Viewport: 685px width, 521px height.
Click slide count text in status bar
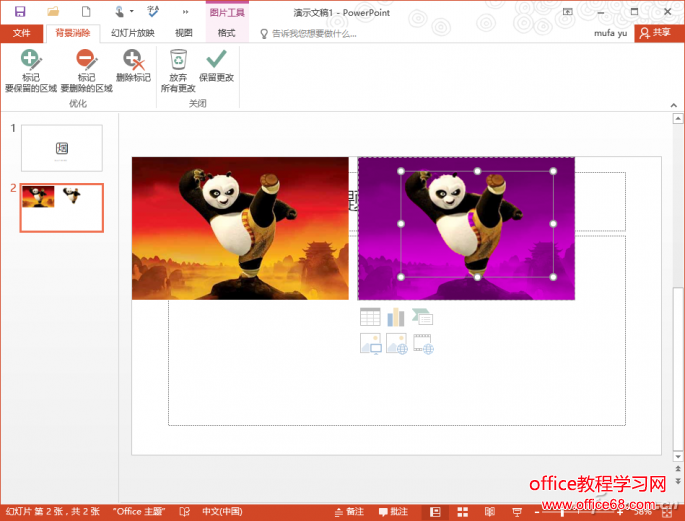[52, 511]
